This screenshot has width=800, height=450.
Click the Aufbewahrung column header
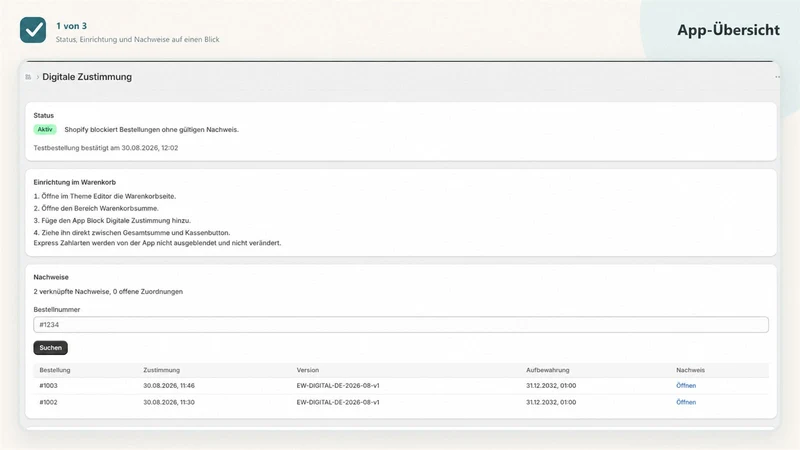tap(548, 370)
